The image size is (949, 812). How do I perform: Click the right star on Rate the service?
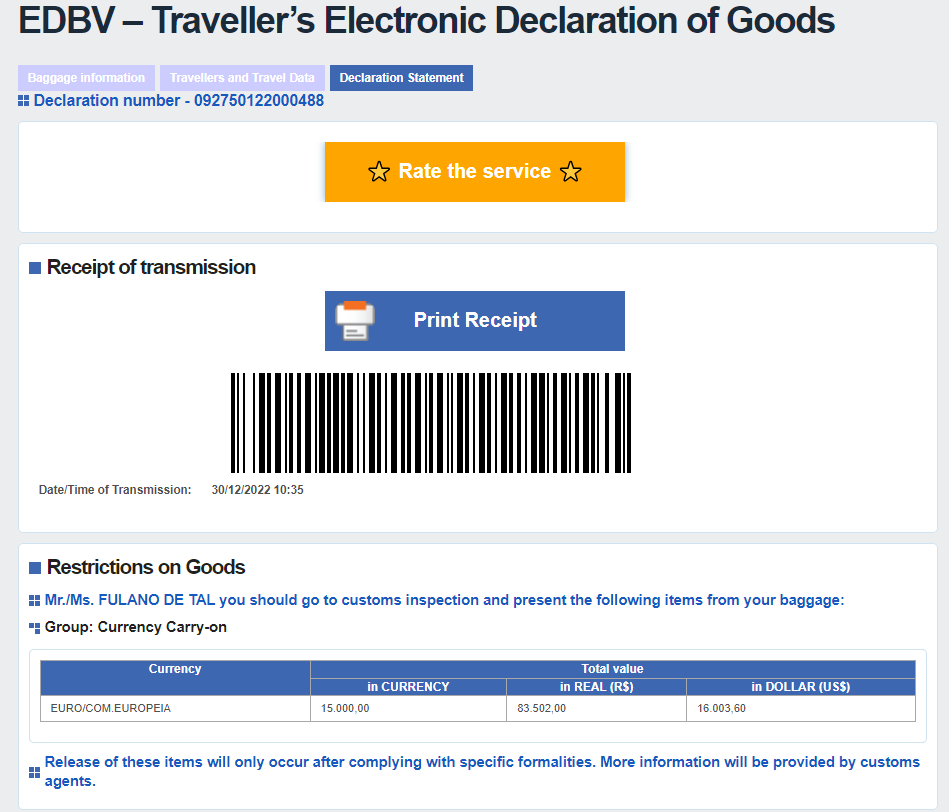[571, 172]
